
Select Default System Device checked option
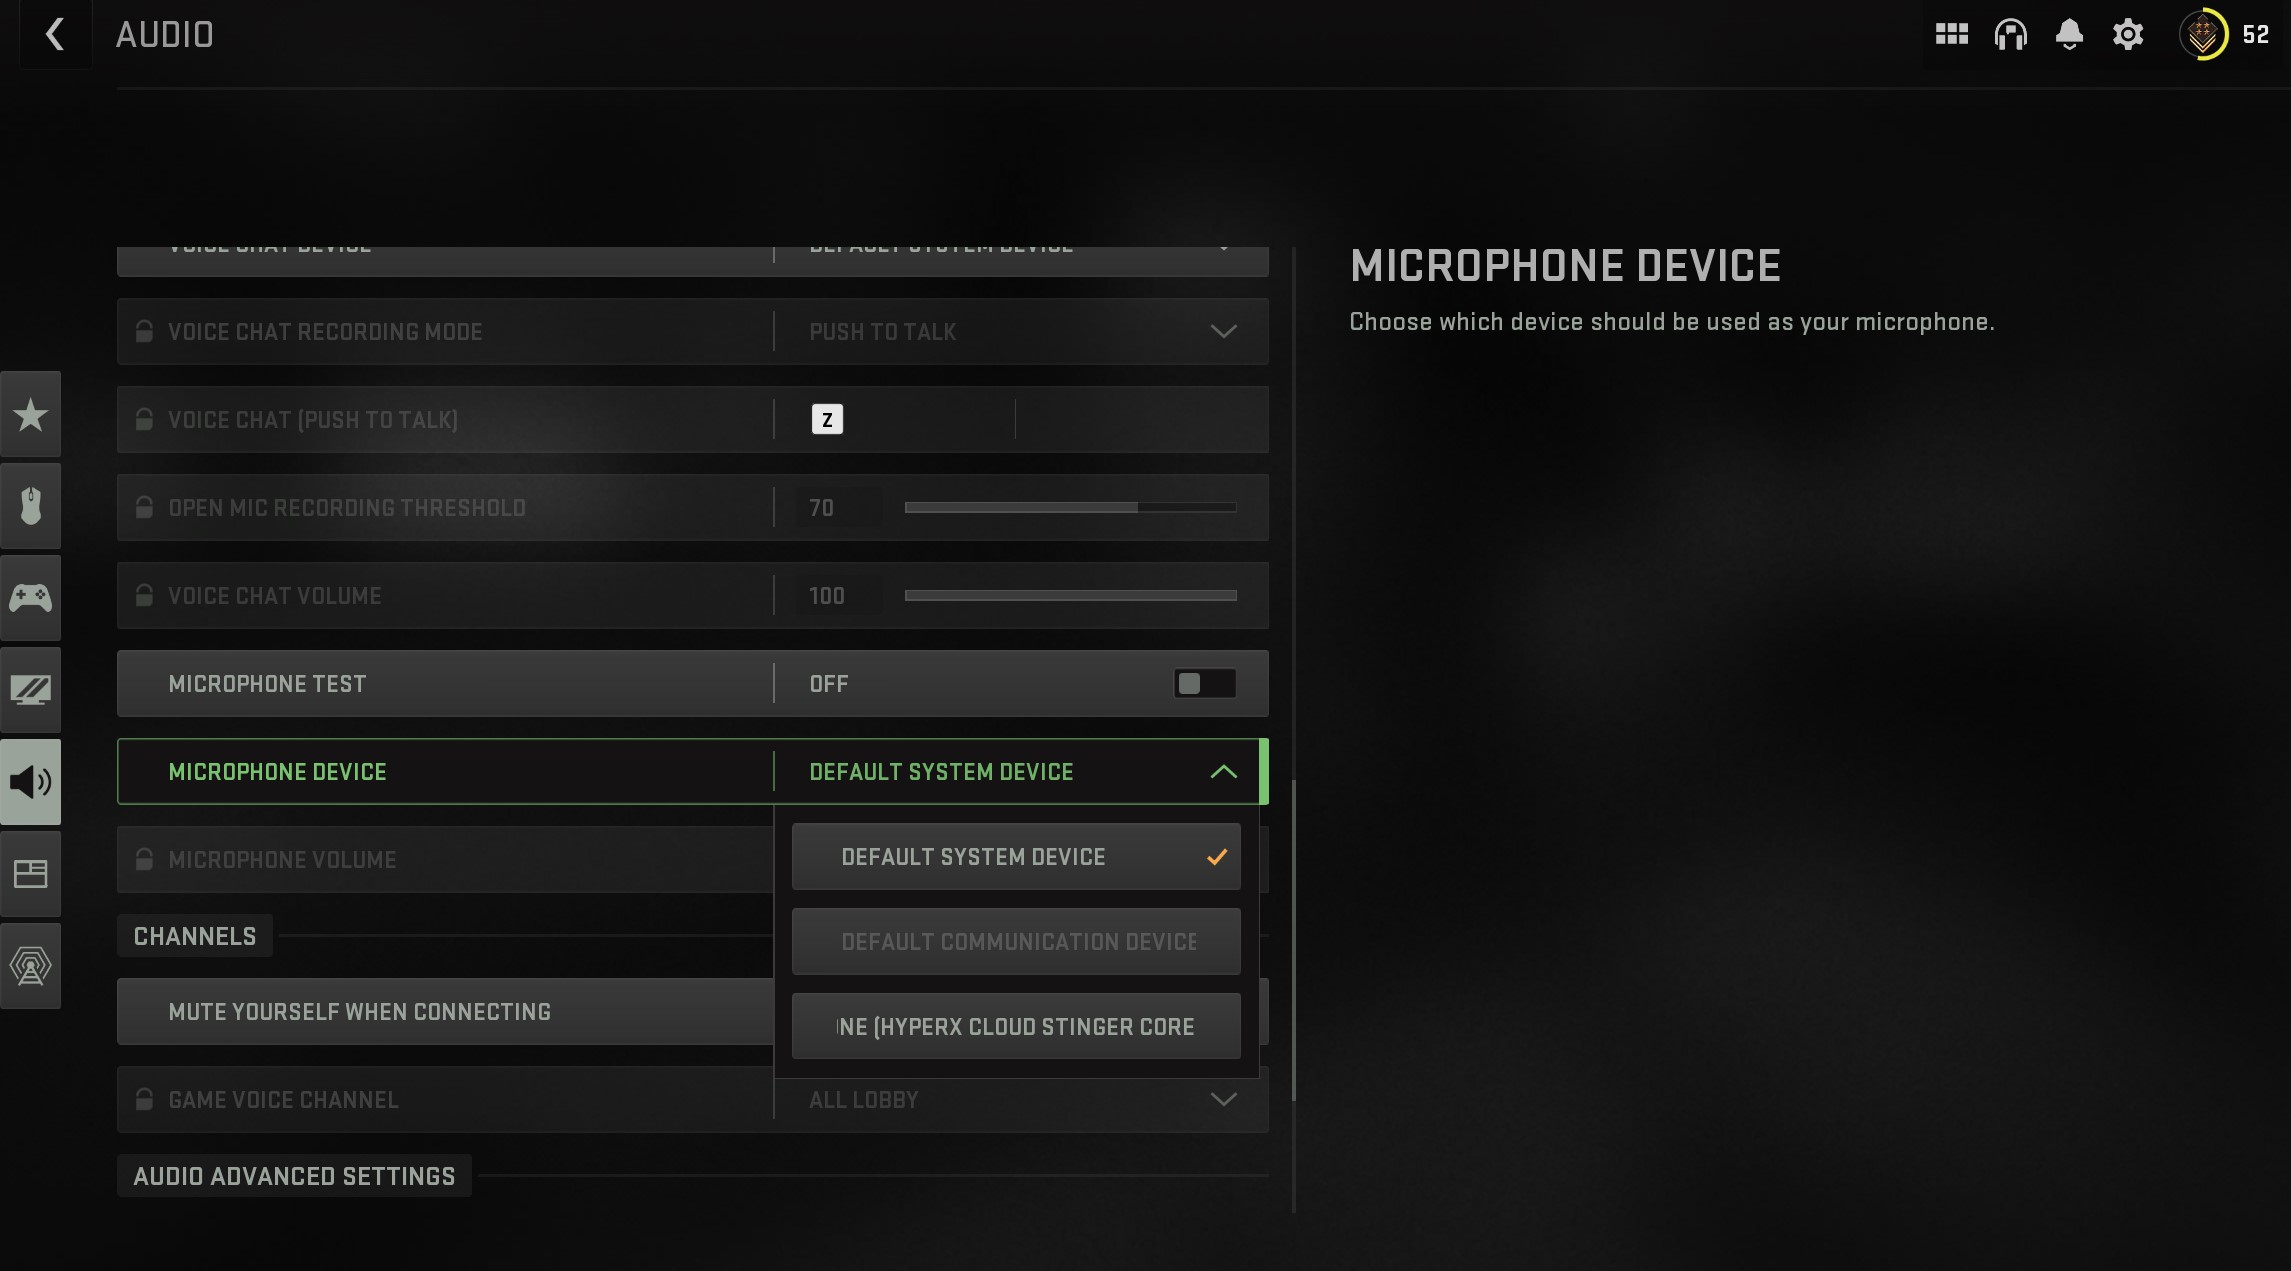pos(1016,857)
